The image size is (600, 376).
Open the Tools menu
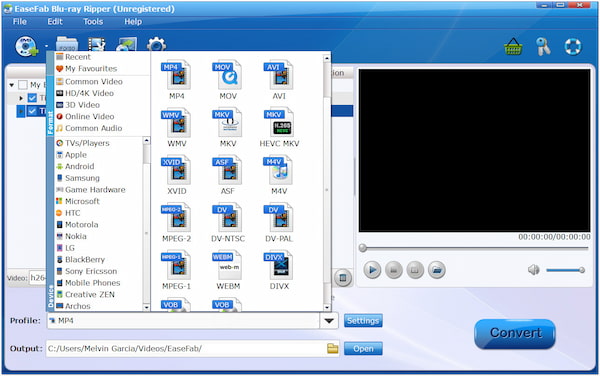click(x=93, y=21)
